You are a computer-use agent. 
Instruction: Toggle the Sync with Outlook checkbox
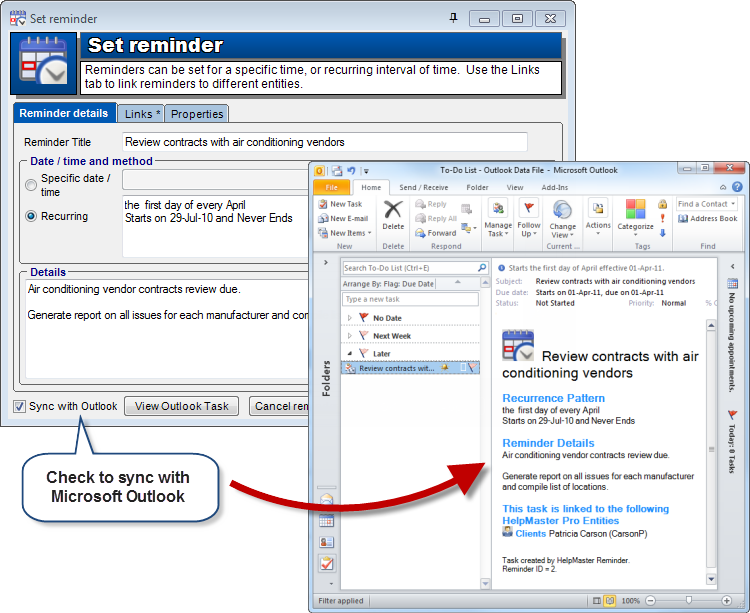(x=20, y=406)
